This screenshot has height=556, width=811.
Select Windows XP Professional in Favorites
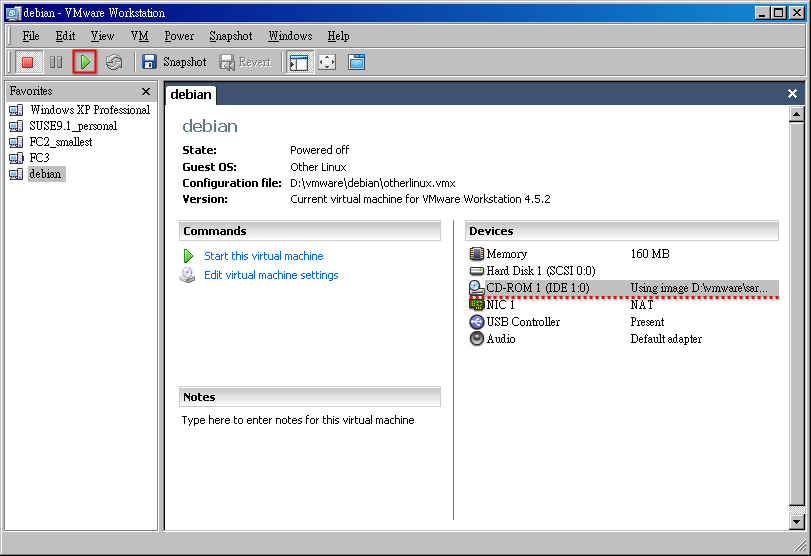pyautogui.click(x=89, y=110)
